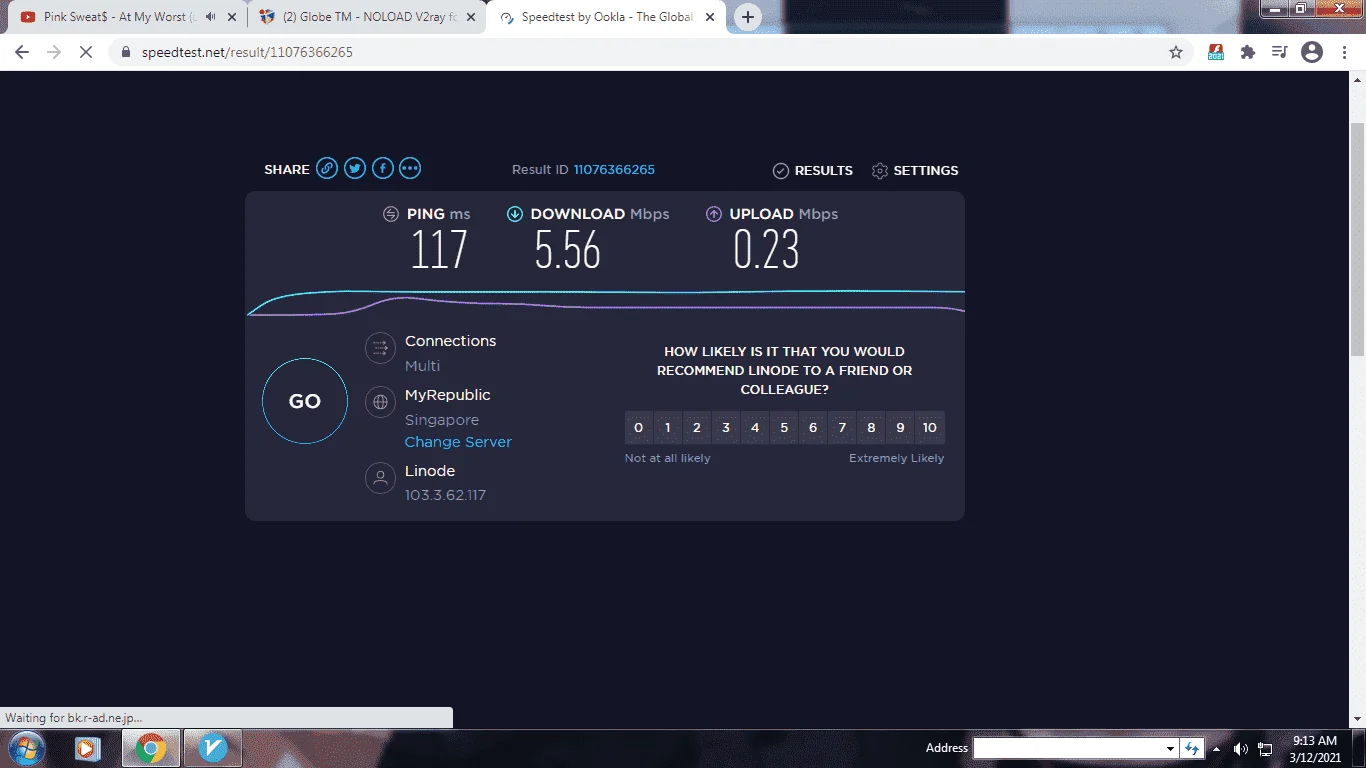The image size is (1366, 768).
Task: Rate recommendation score 10
Action: click(x=930, y=428)
